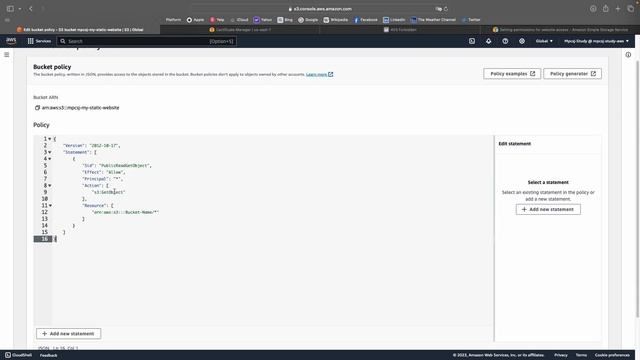Open the Wikipedia bookmark

click(336, 20)
